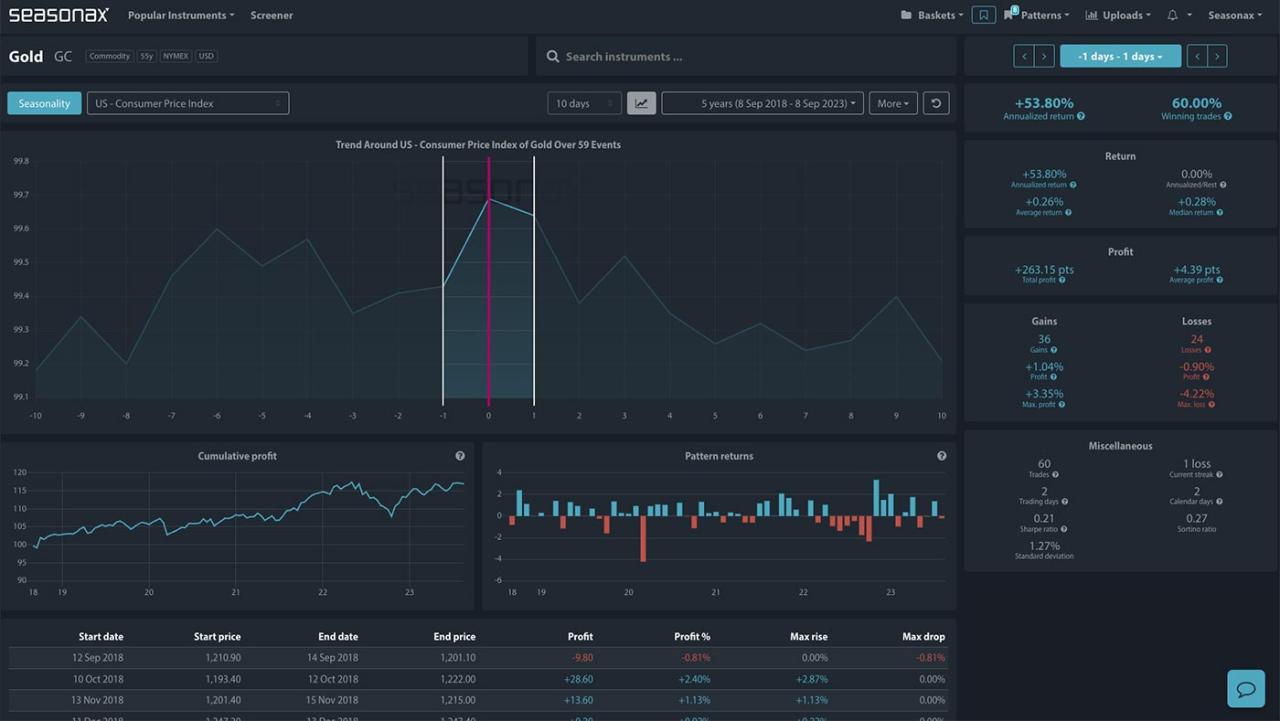
Task: Click the 60.00% winning trades value
Action: (1196, 103)
